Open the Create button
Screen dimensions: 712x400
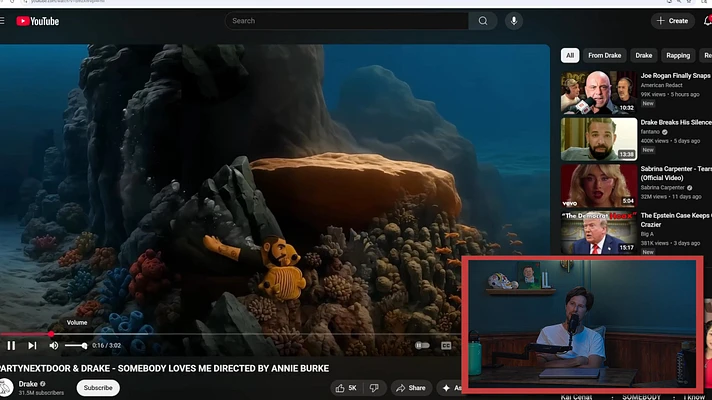[672, 21]
